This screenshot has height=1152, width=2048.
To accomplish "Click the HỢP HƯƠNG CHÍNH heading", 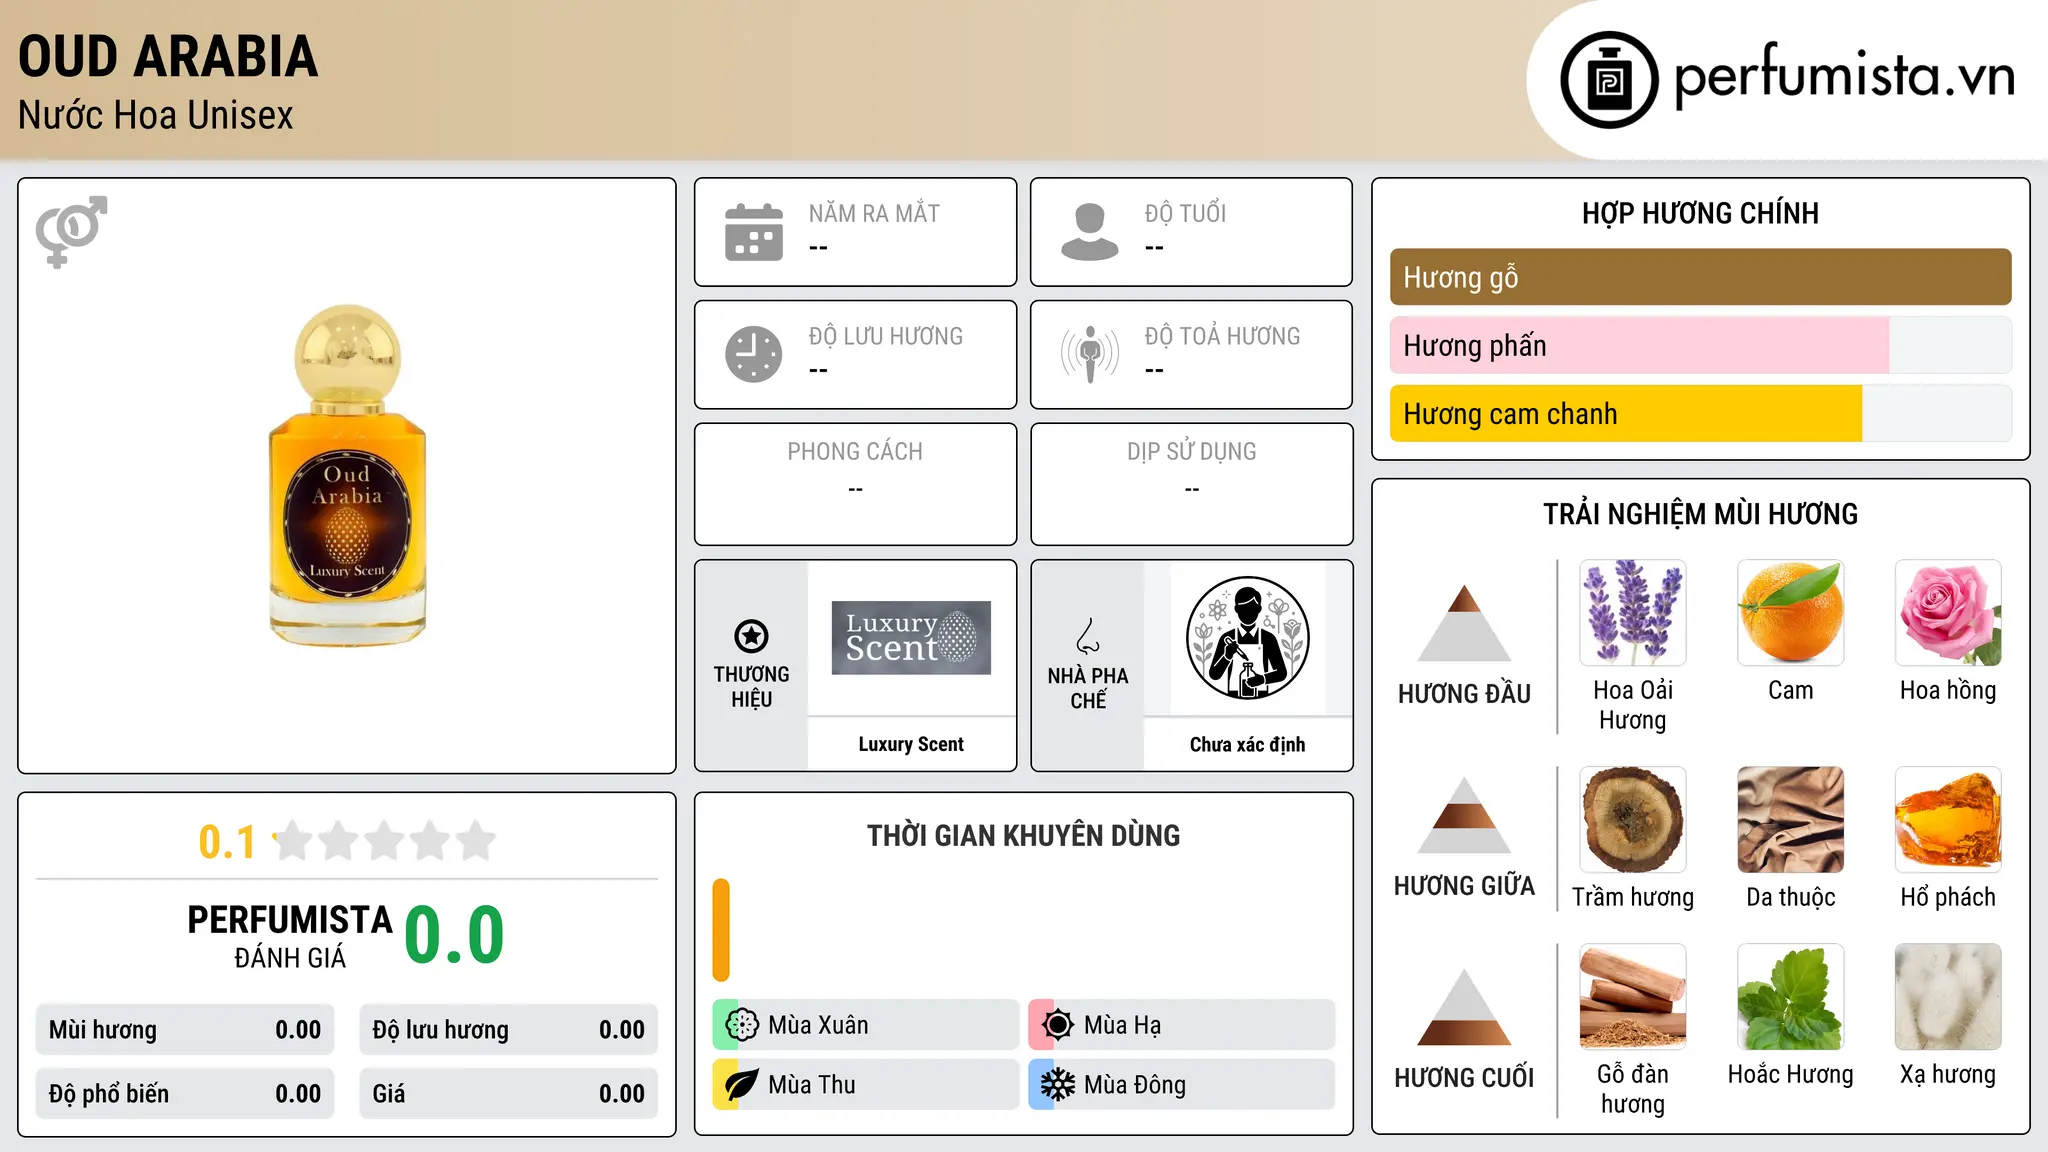I will pos(1700,213).
